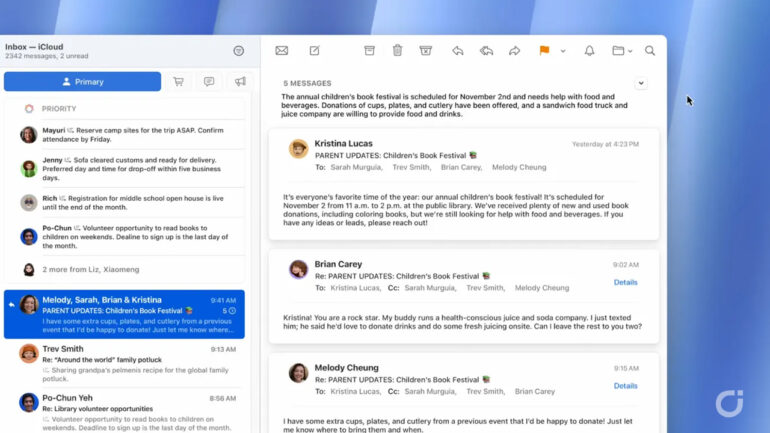Open the Move to folder dropdown
The width and height of the screenshot is (770, 433).
pos(622,51)
